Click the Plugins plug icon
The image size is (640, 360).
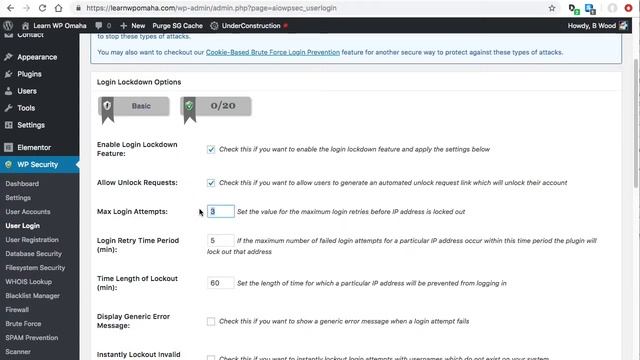[9, 74]
